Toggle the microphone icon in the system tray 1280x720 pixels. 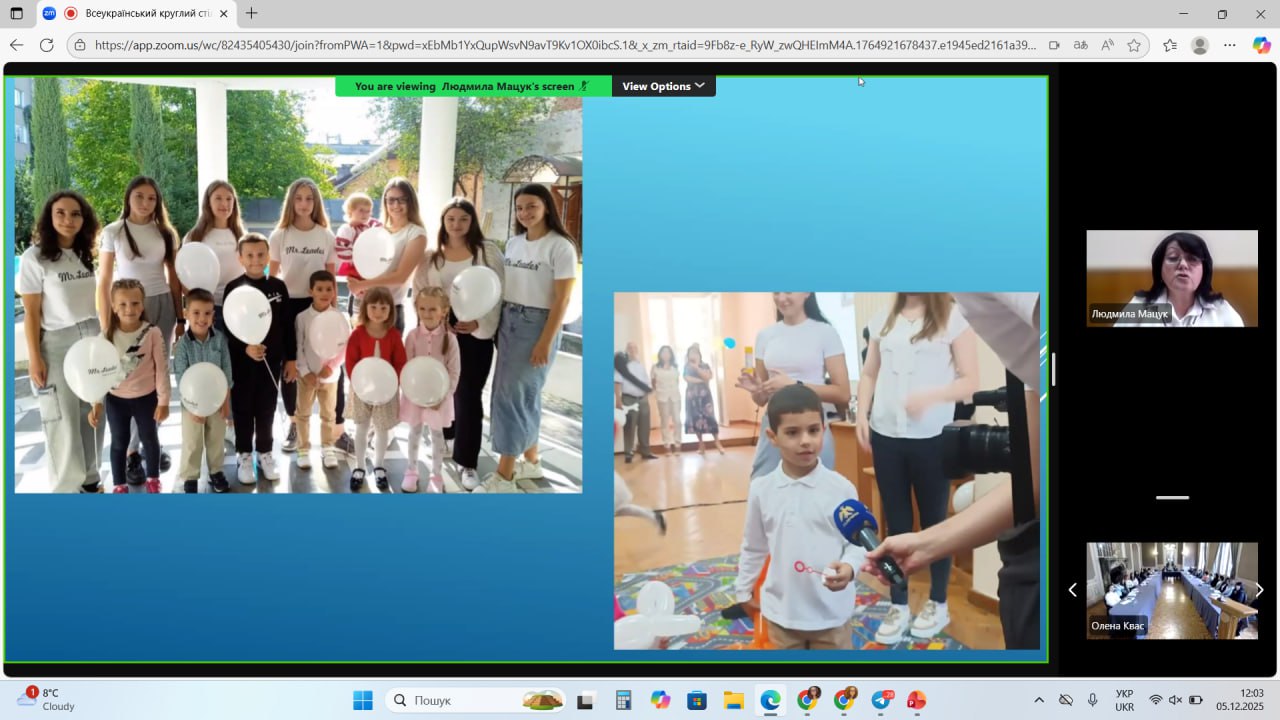point(1092,700)
